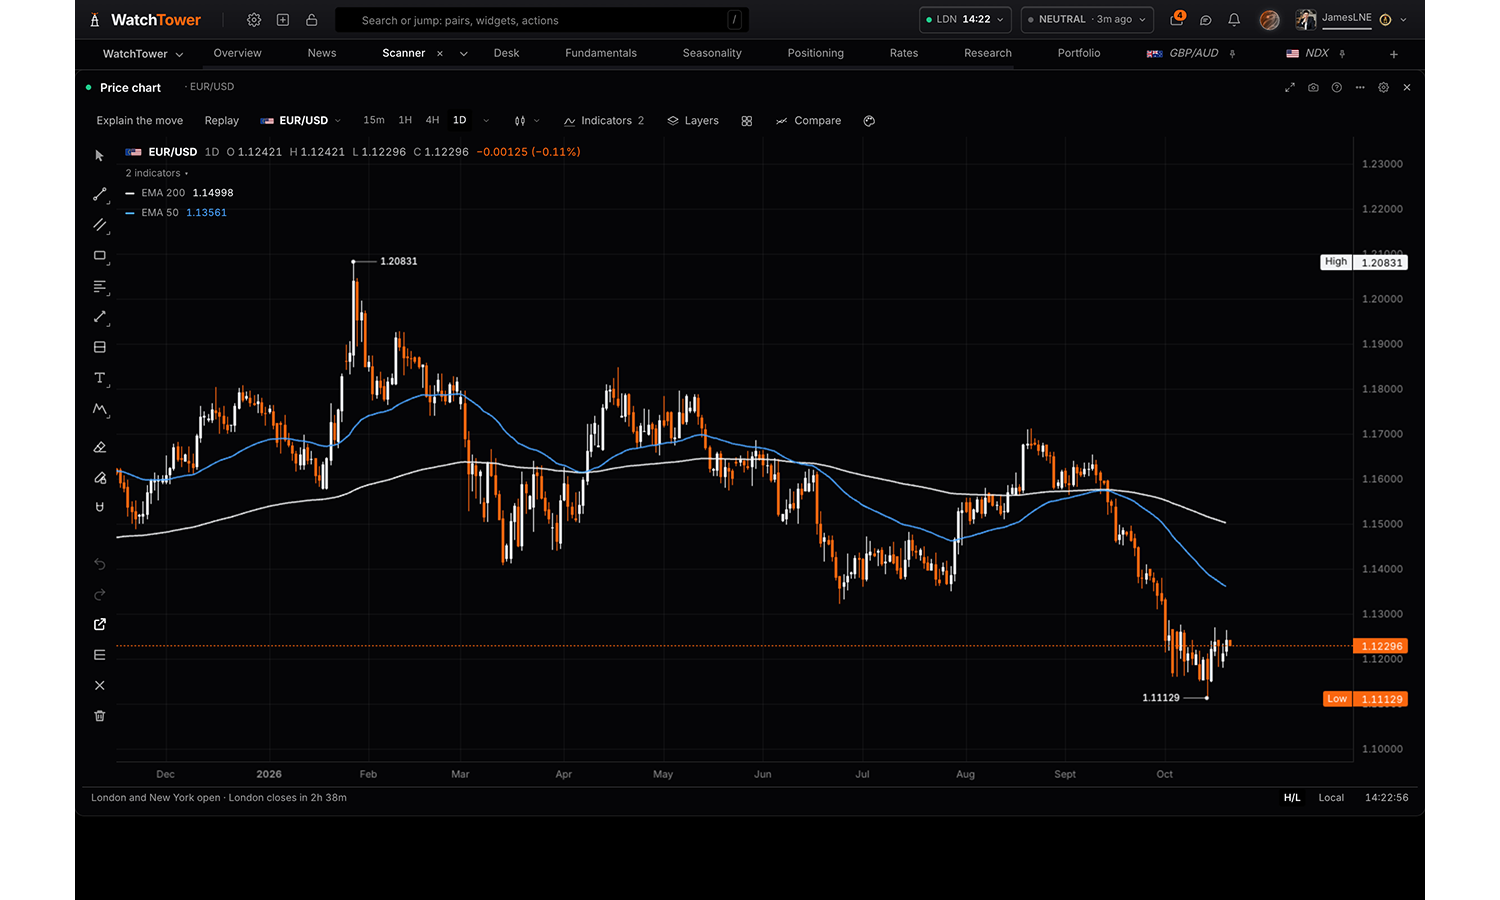Switch timeframe to 4H

(432, 120)
